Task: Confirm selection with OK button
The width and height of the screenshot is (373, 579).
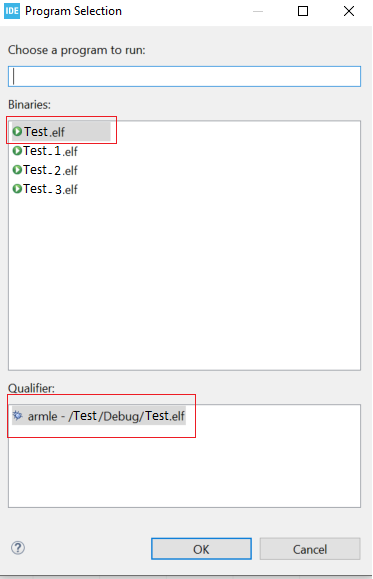Action: point(201,549)
